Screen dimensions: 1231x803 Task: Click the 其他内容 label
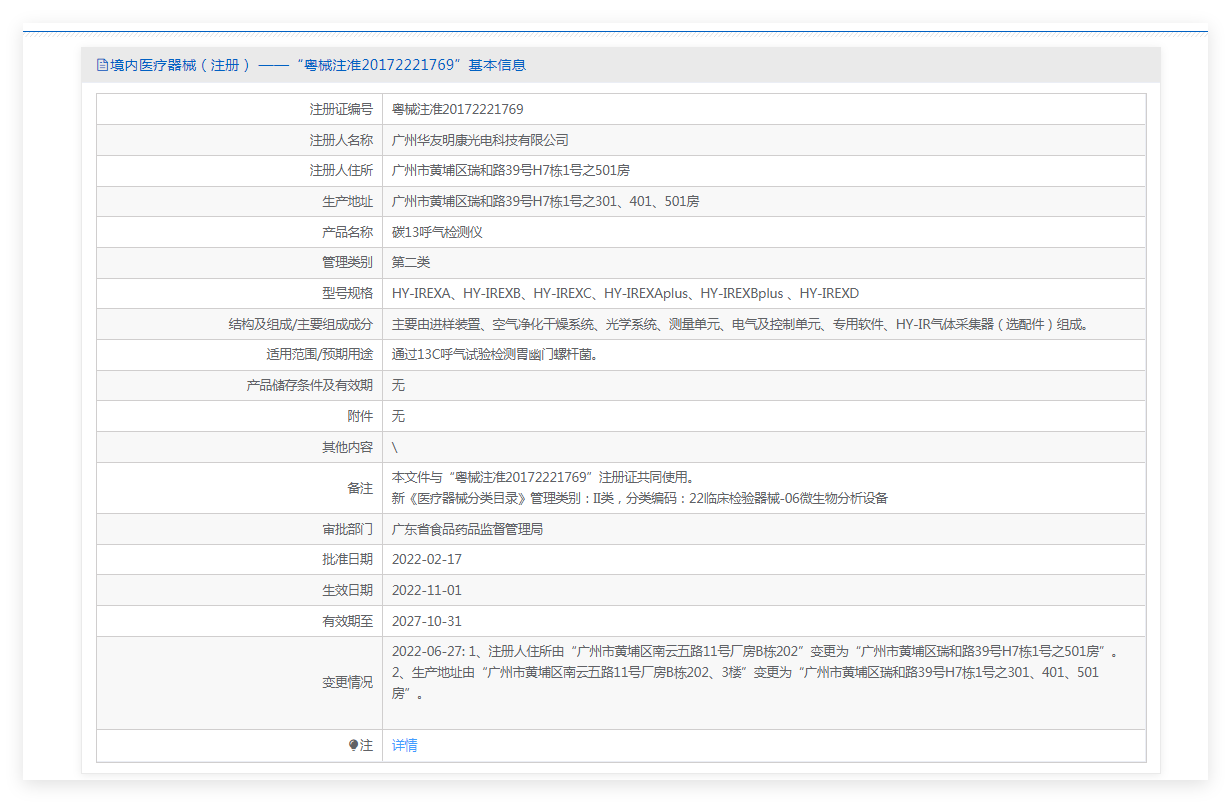(x=347, y=447)
